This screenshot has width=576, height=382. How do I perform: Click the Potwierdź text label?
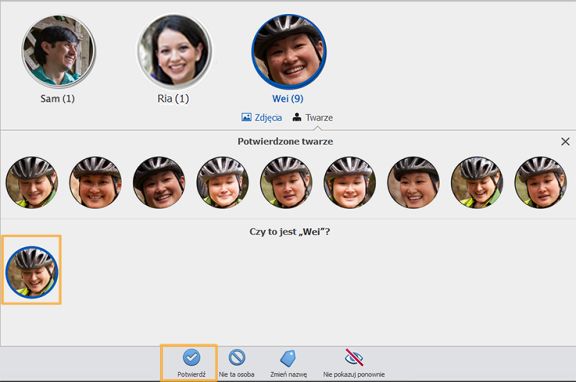pyautogui.click(x=191, y=374)
